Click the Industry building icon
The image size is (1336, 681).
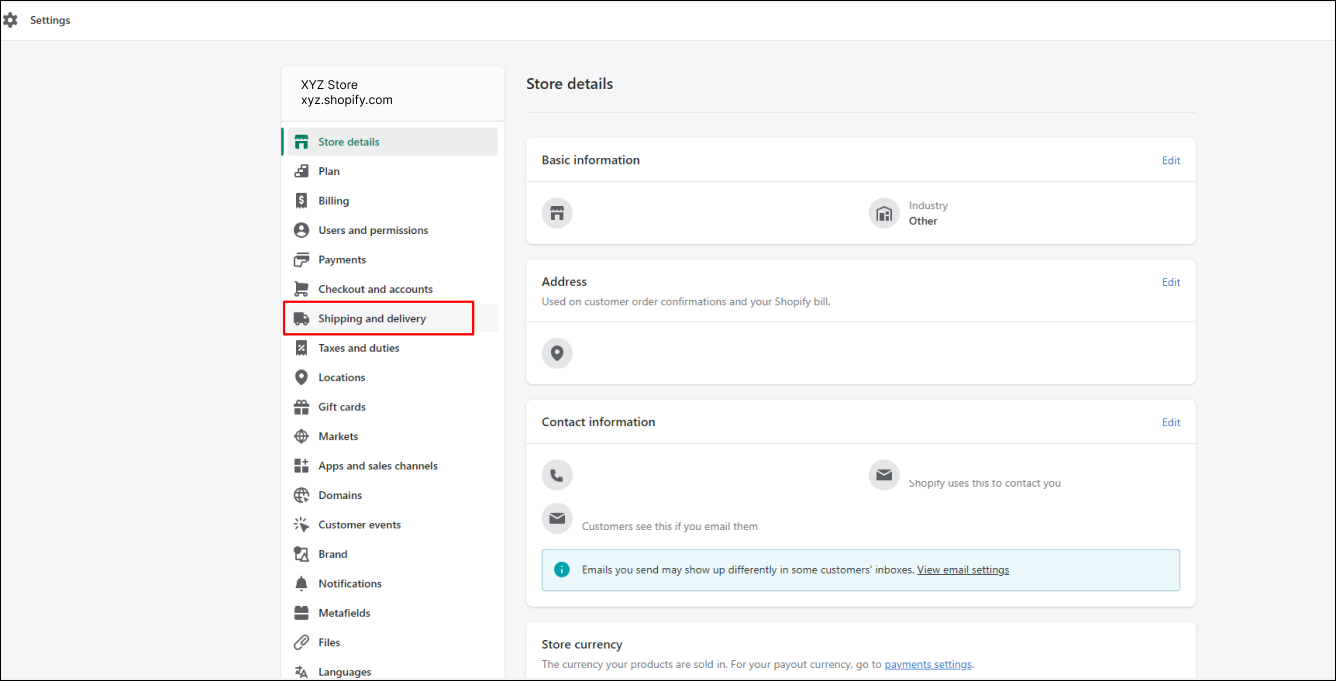[884, 213]
